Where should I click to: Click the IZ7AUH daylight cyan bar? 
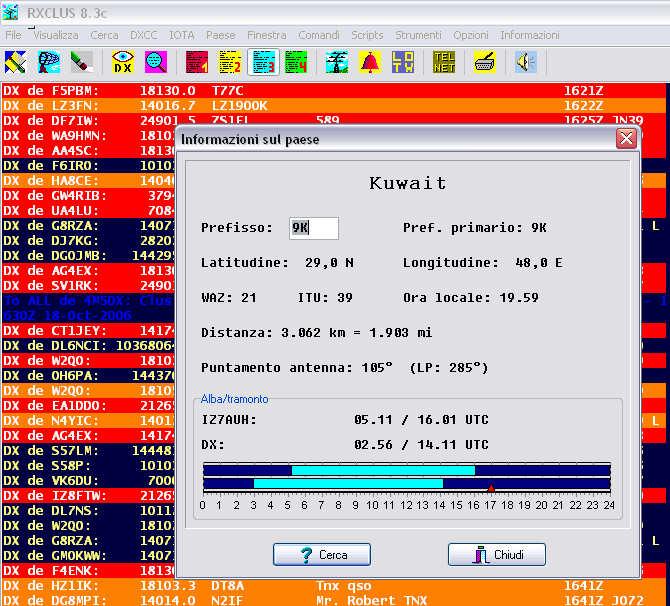click(383, 470)
